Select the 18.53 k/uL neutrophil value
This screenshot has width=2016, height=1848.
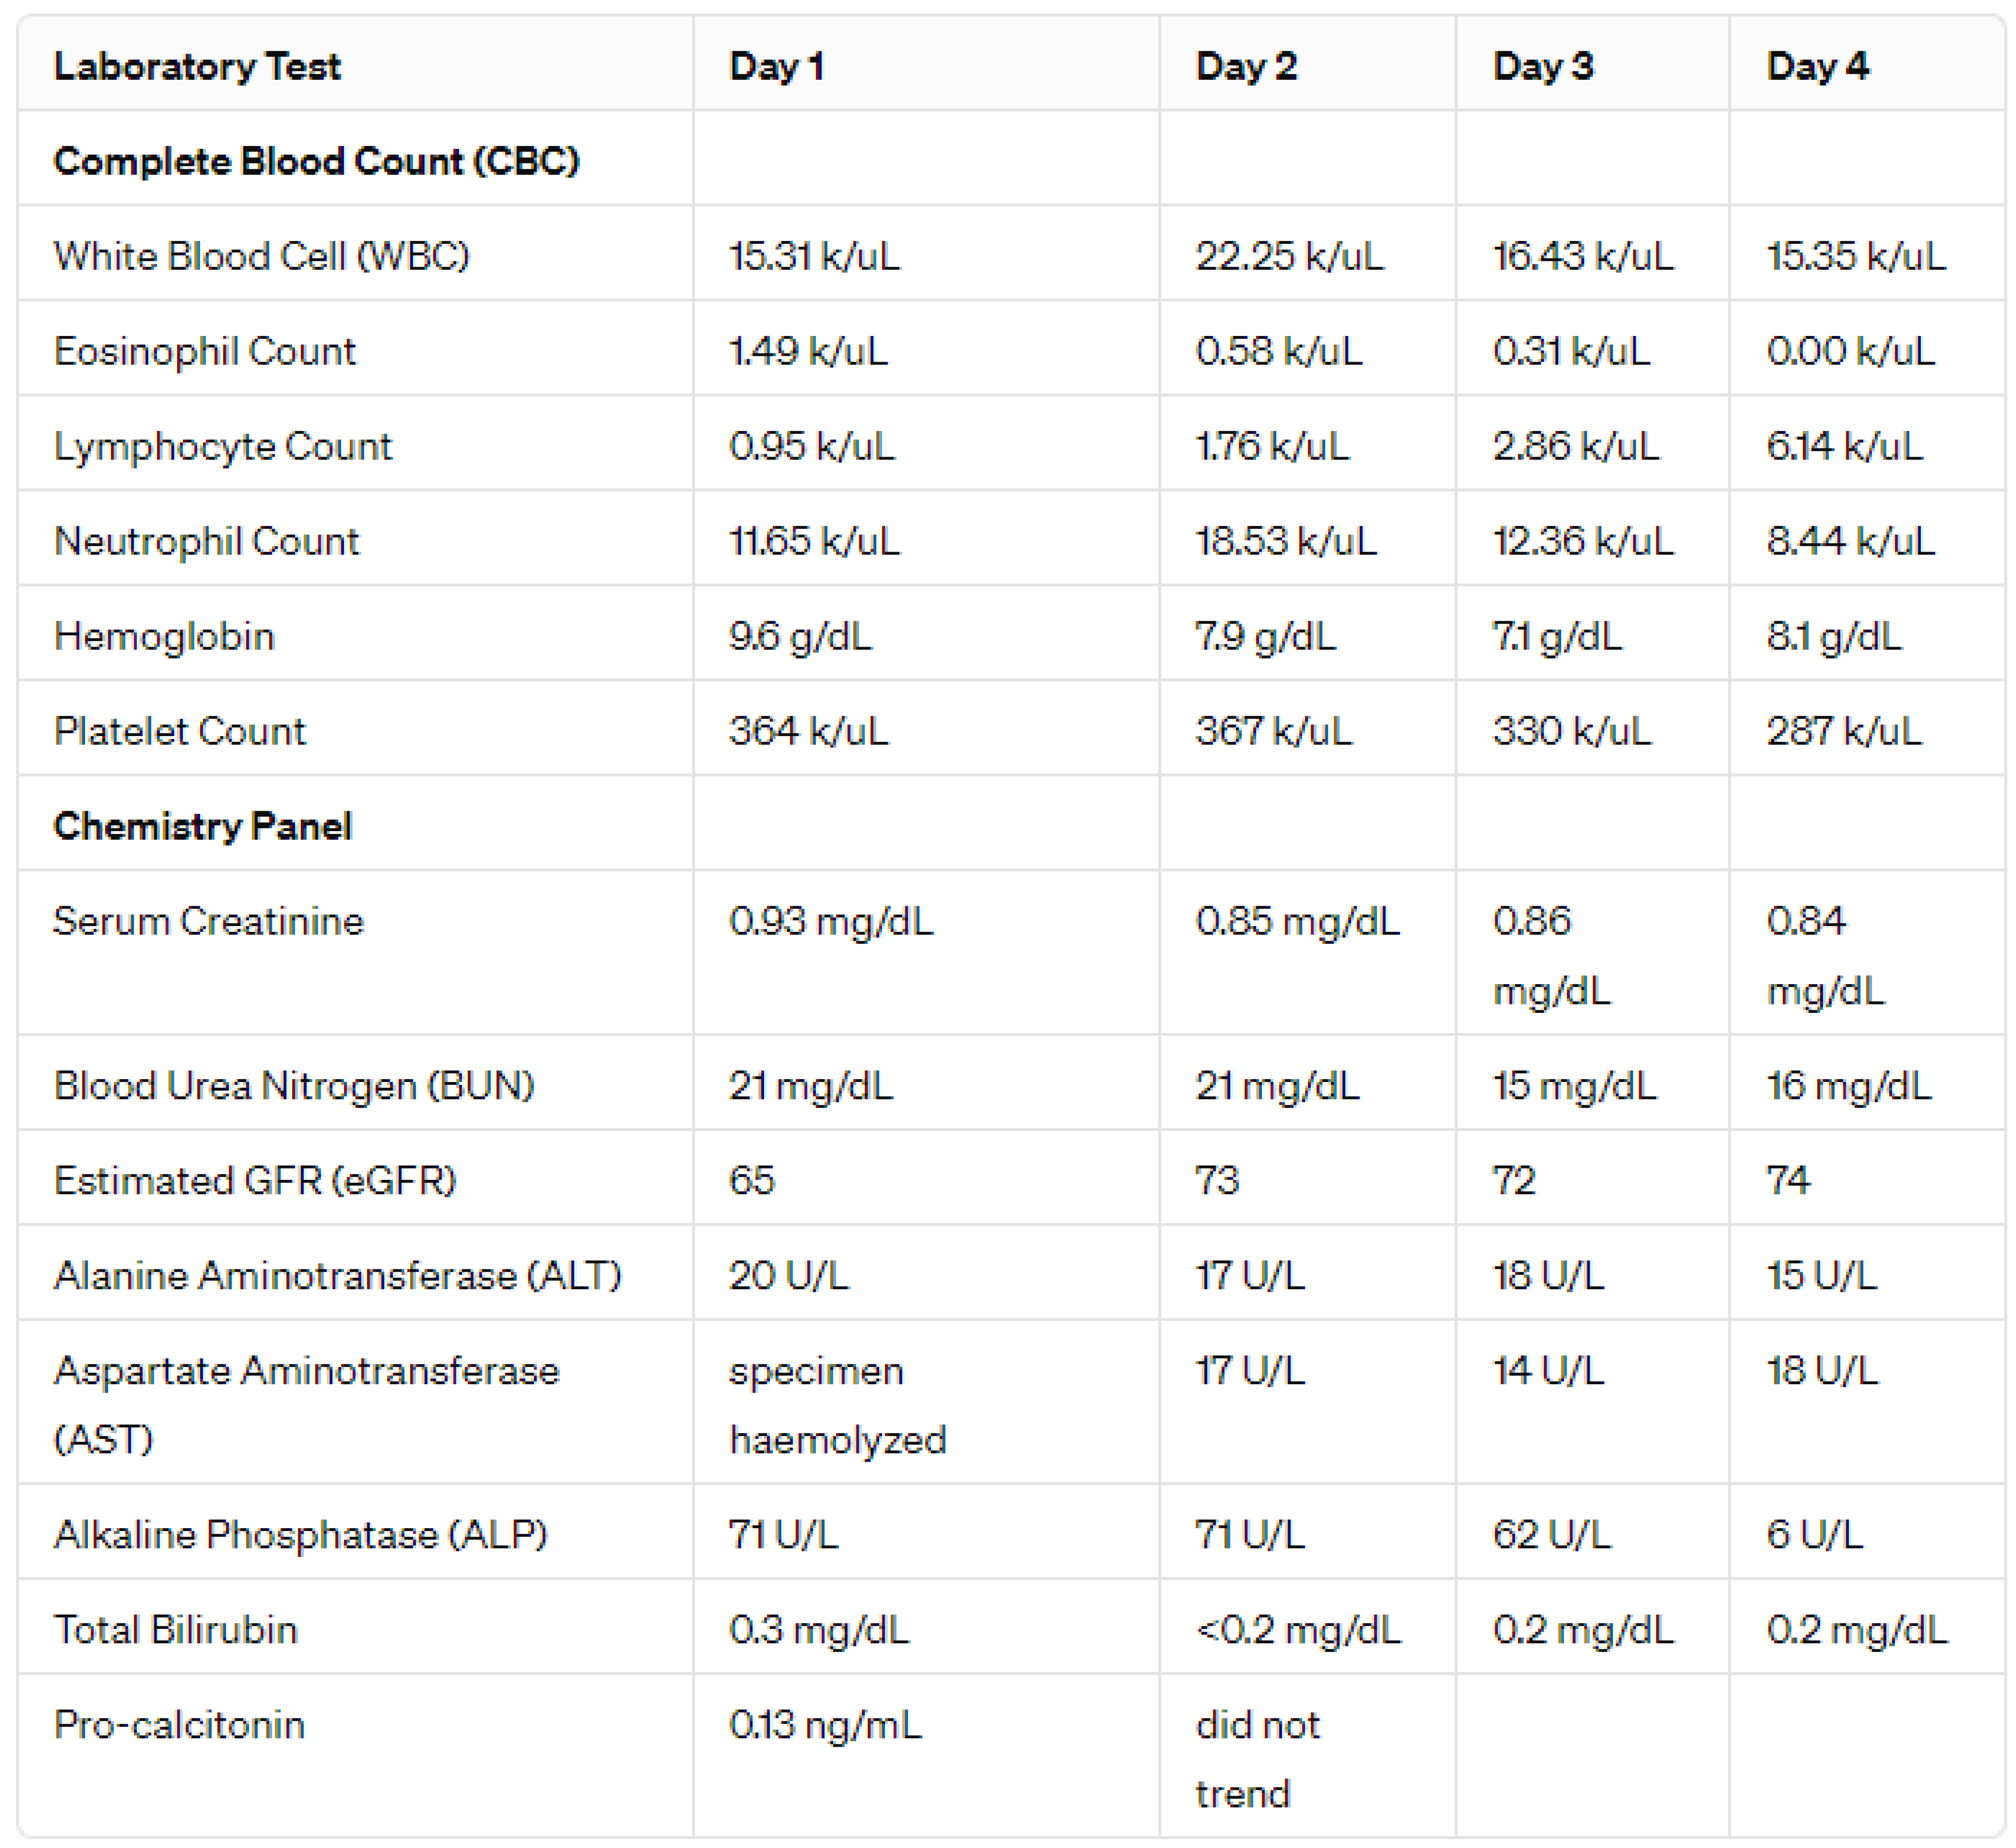pos(1285,541)
